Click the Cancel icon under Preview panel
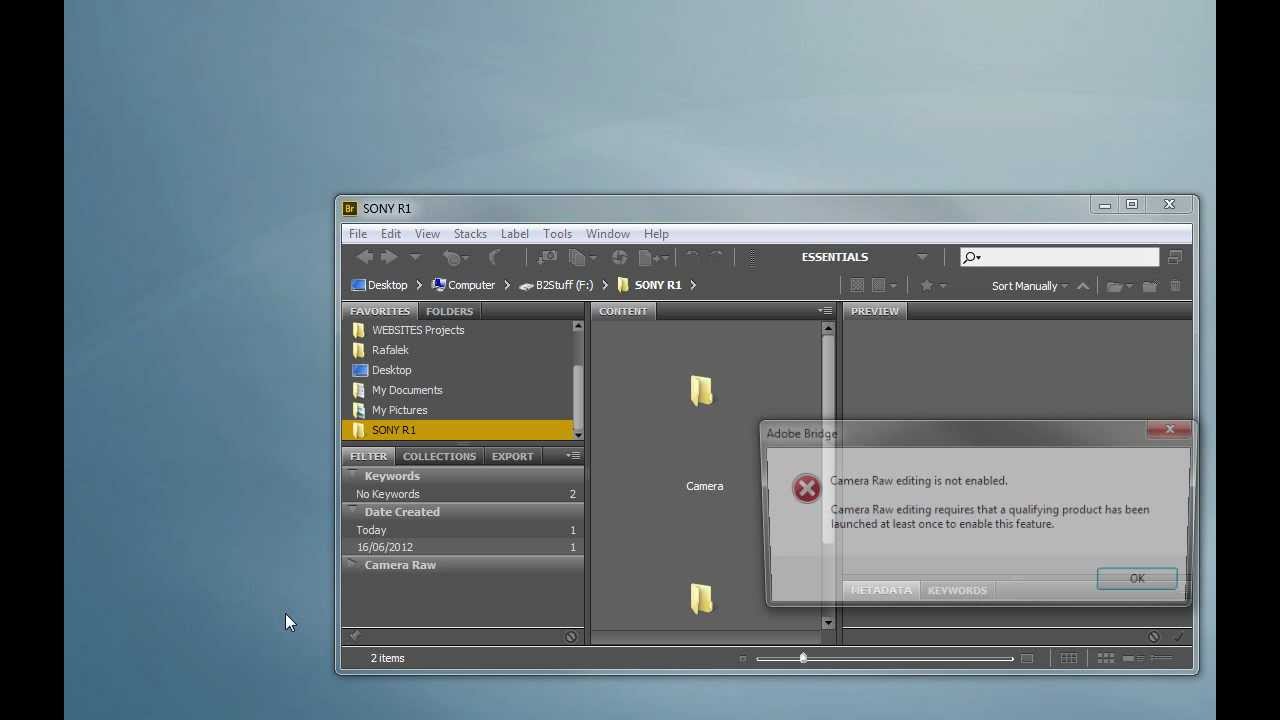 (1154, 636)
